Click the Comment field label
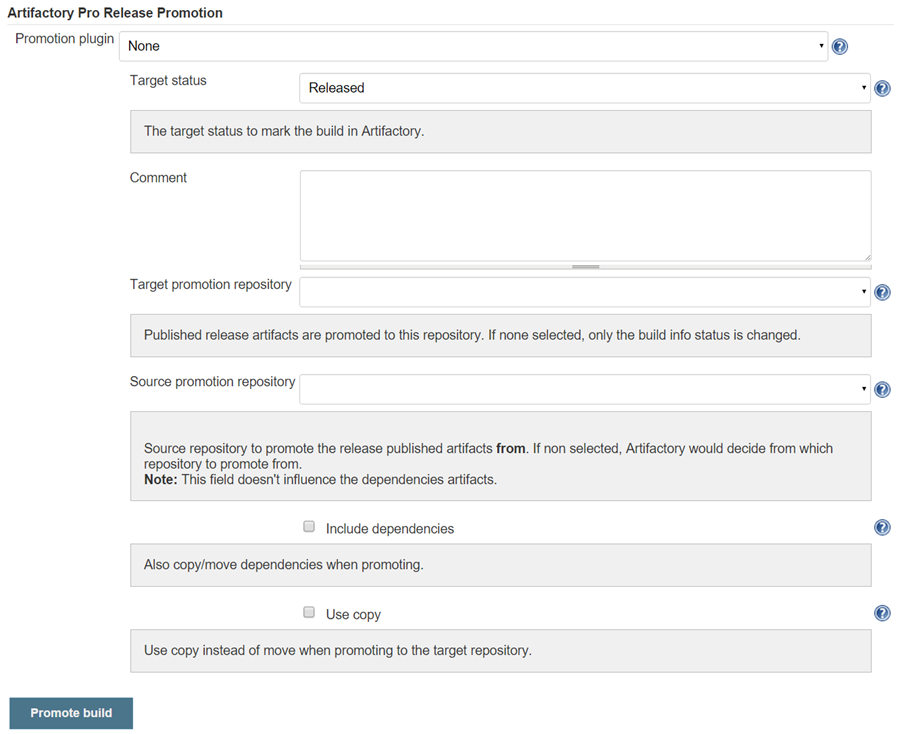900x734 pixels. click(x=158, y=177)
